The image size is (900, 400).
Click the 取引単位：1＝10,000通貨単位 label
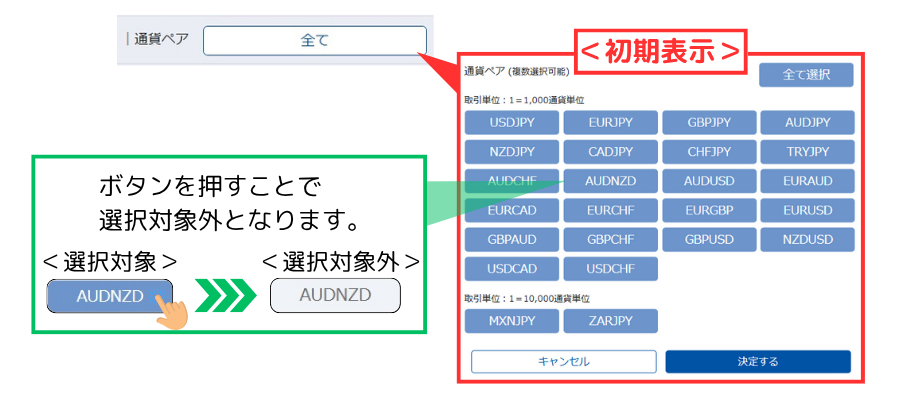click(x=527, y=298)
